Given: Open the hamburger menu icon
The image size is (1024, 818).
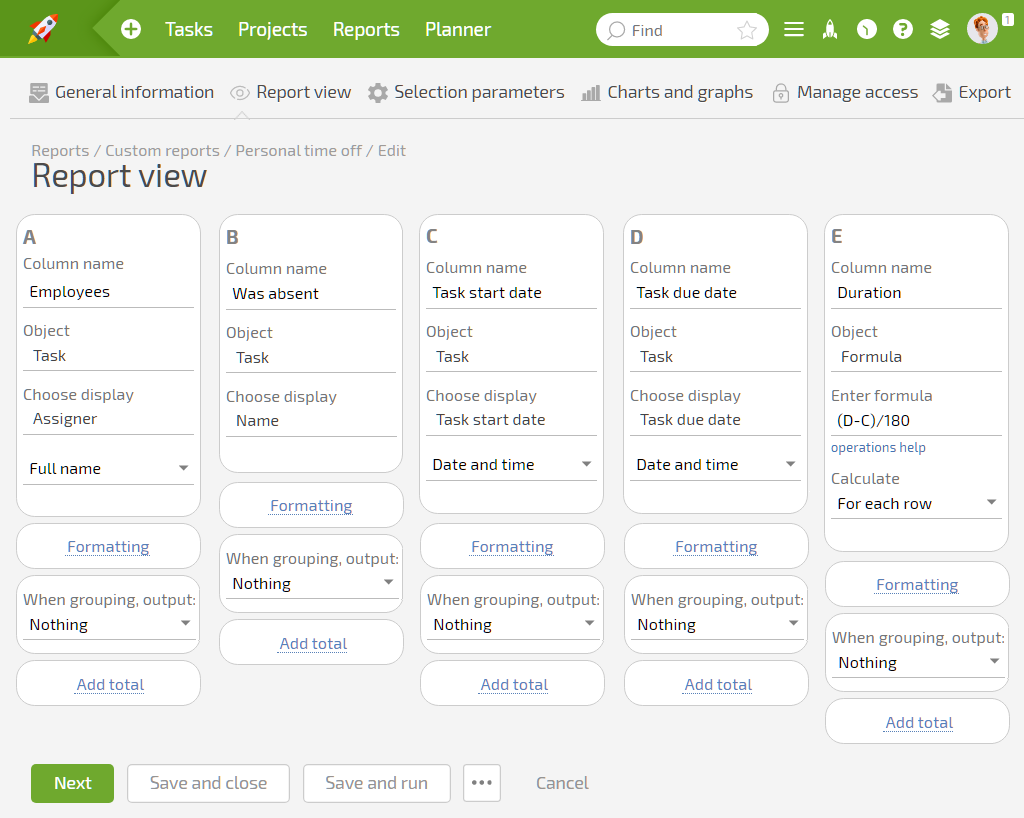Looking at the screenshot, I should point(793,29).
